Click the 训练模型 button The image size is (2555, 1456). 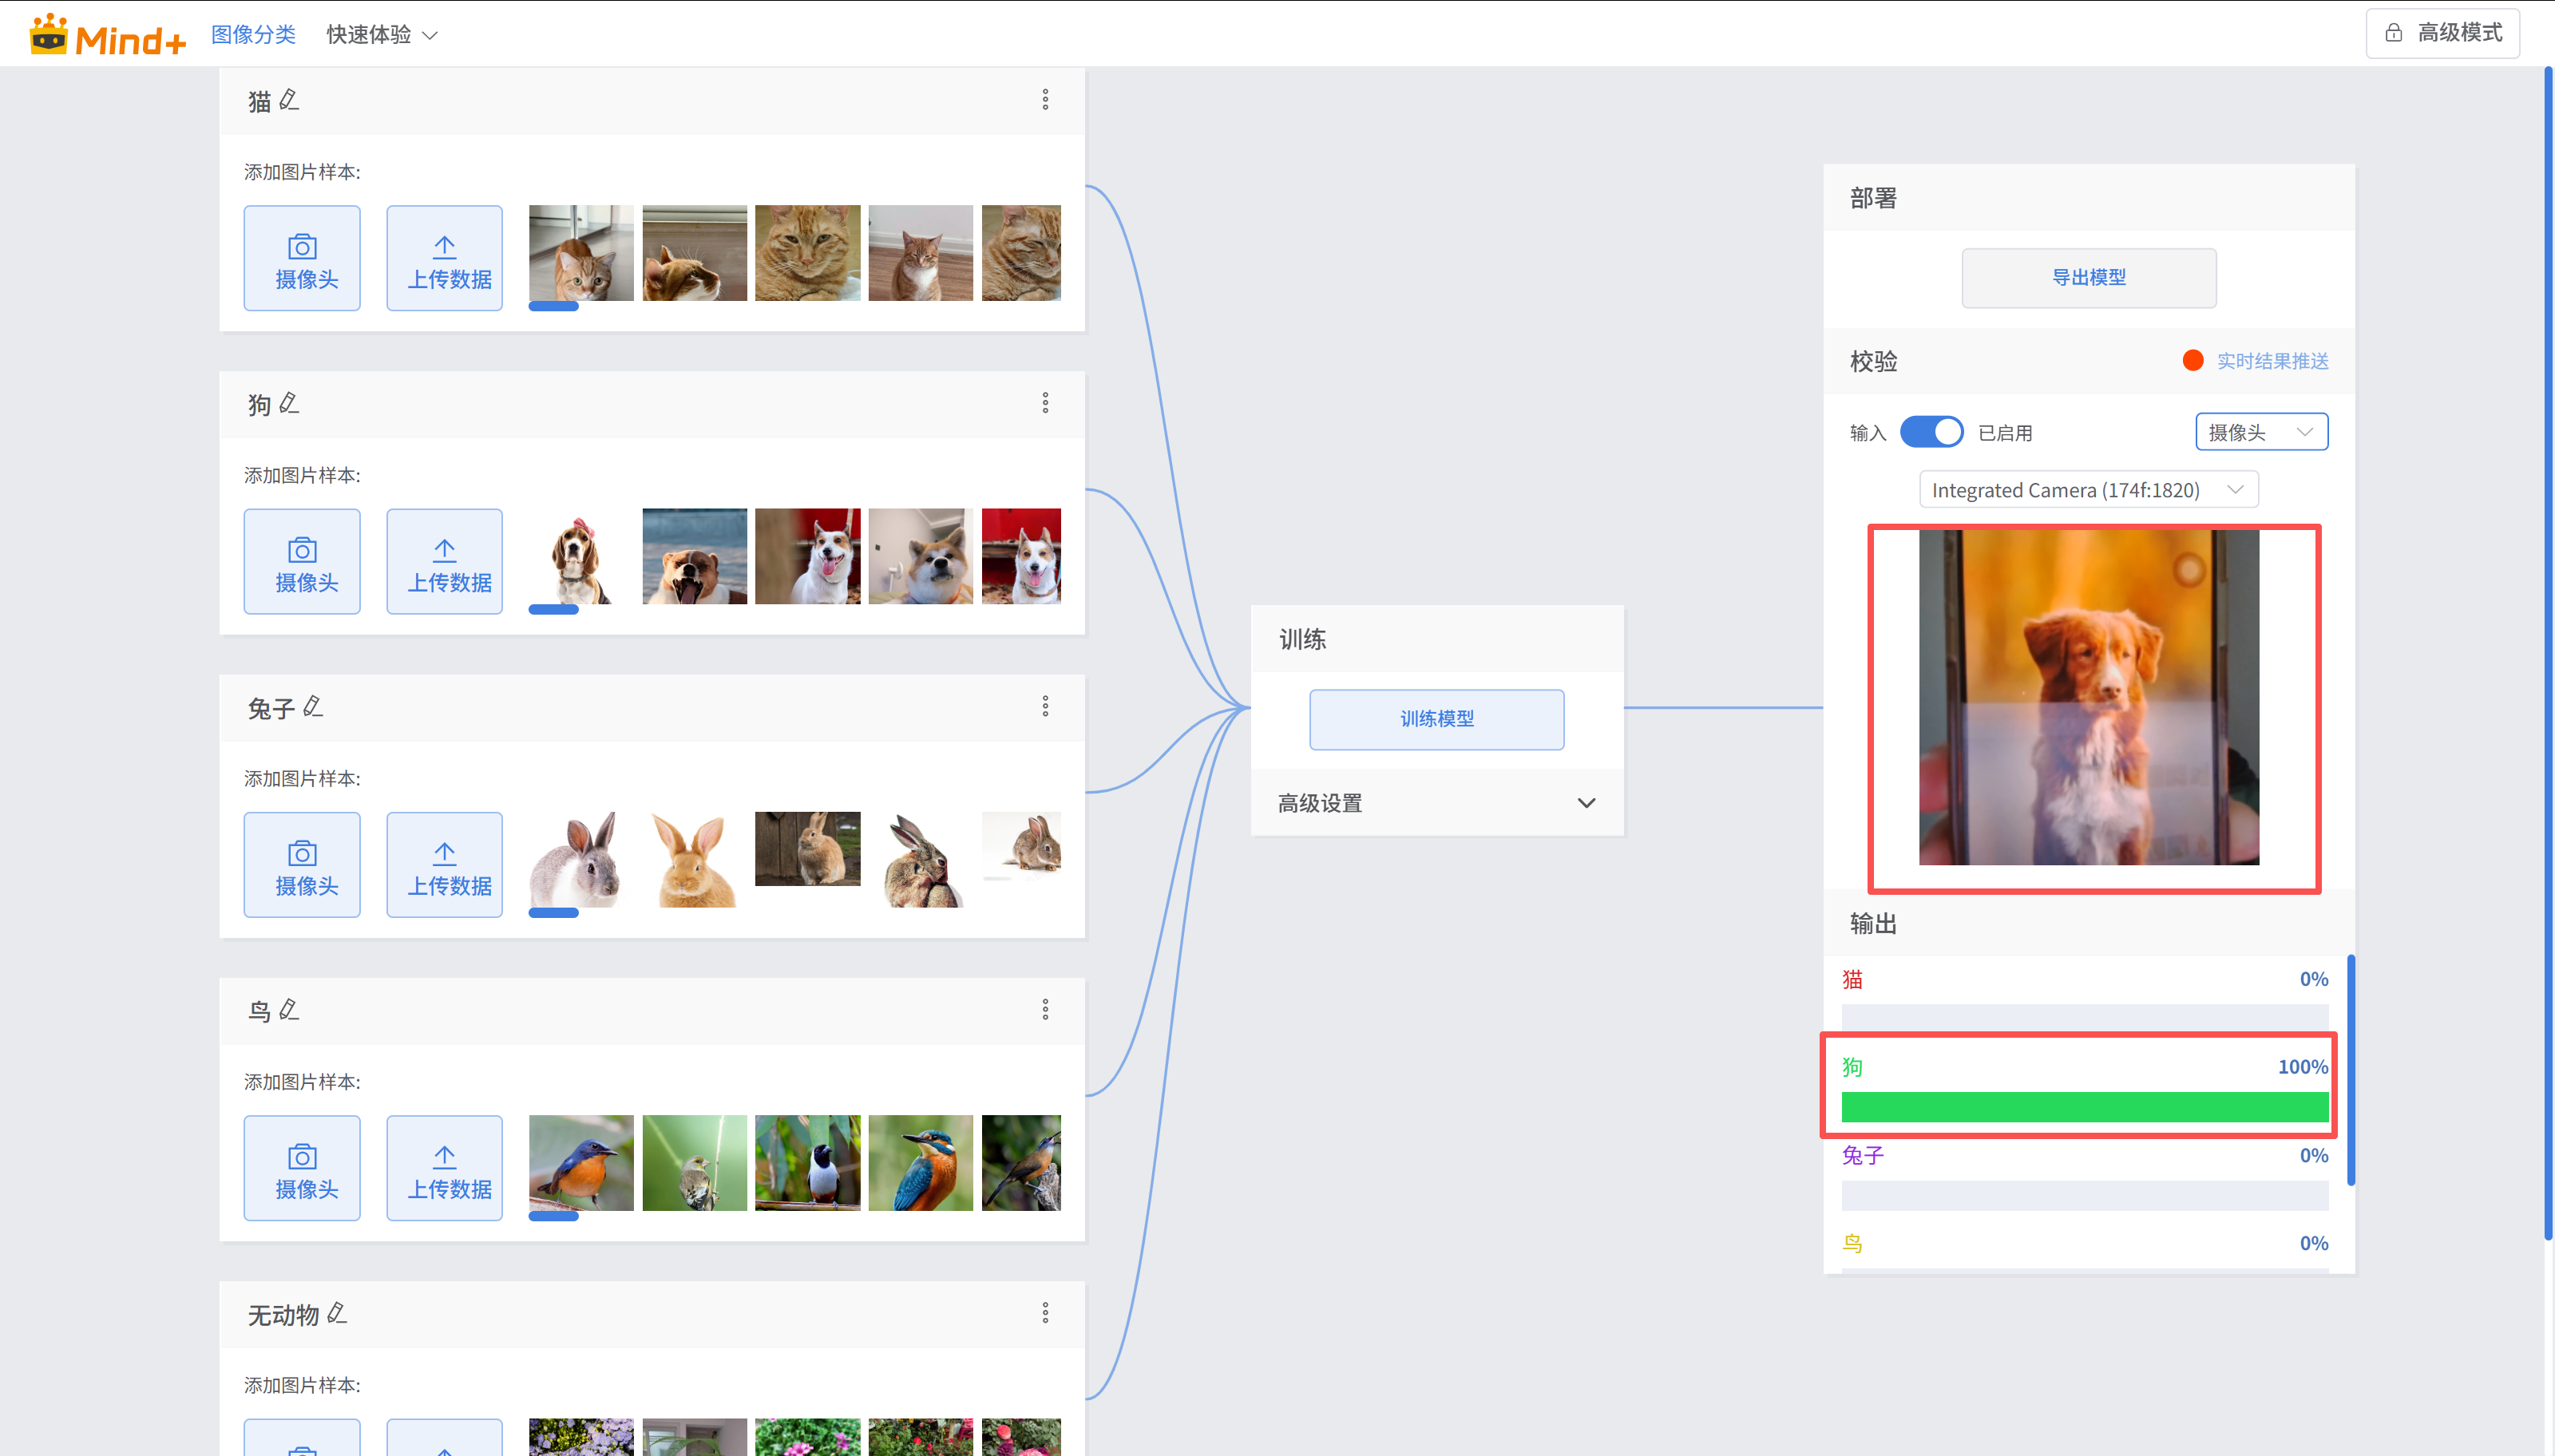1436,719
